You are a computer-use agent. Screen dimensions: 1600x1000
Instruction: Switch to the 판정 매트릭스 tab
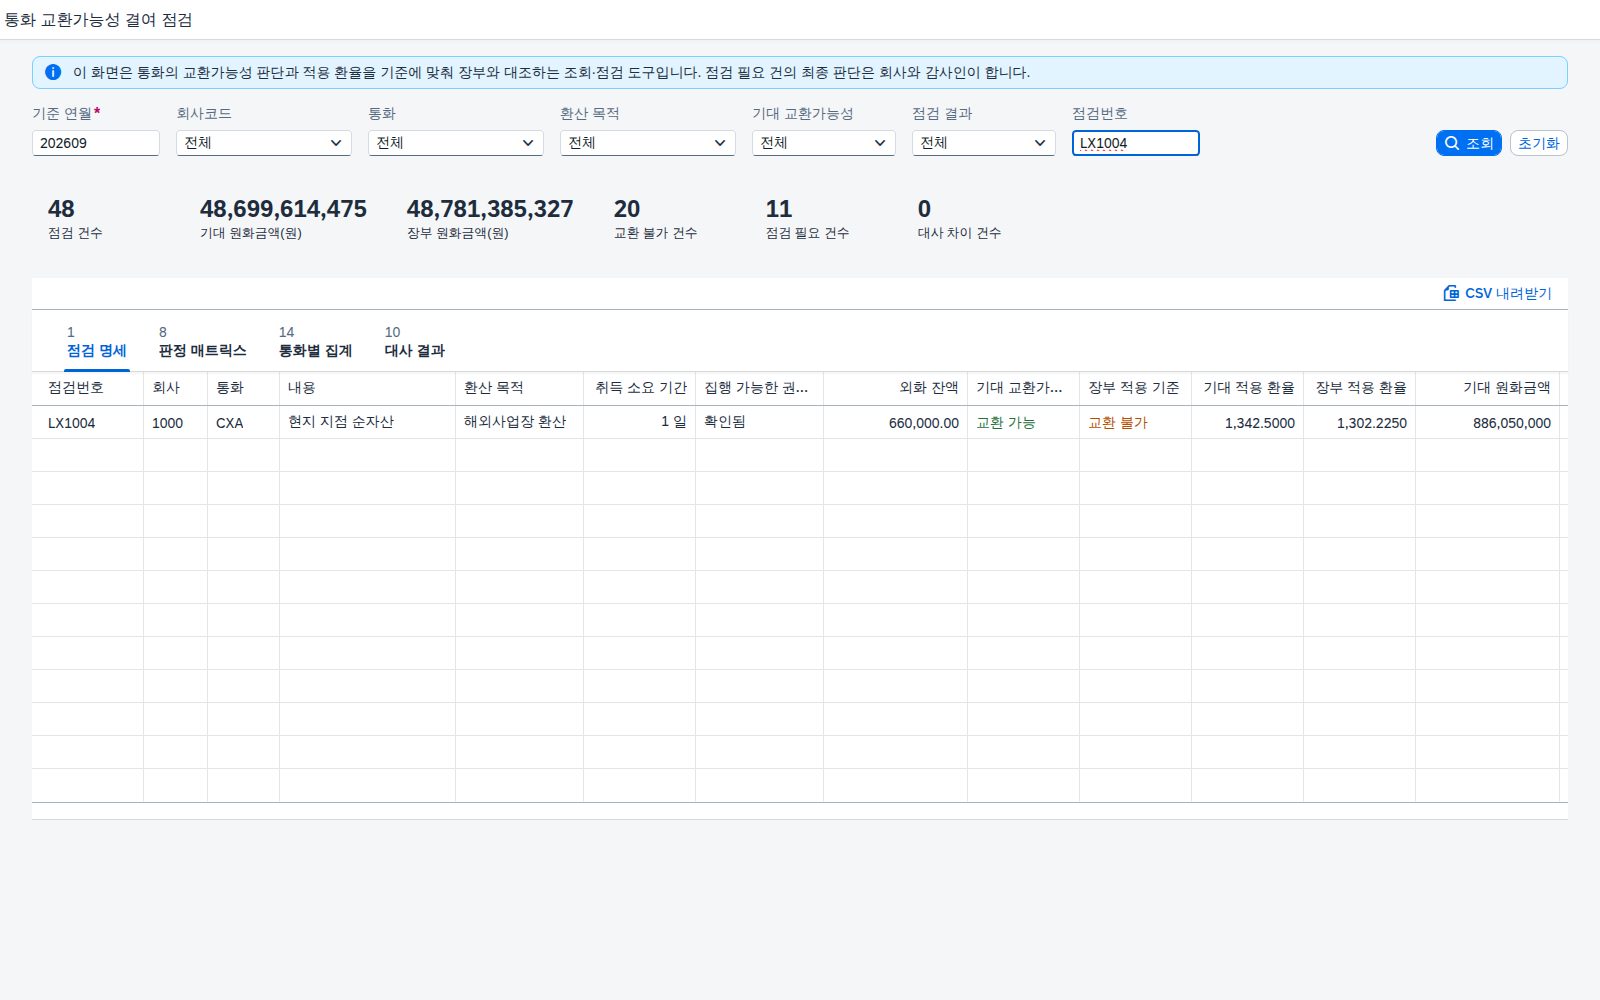(x=202, y=342)
